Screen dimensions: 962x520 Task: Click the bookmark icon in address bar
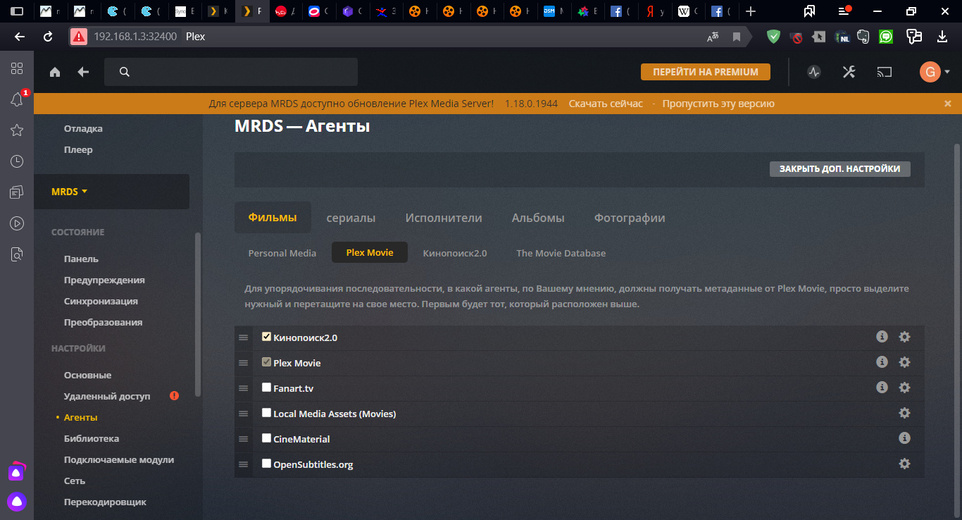[736, 37]
